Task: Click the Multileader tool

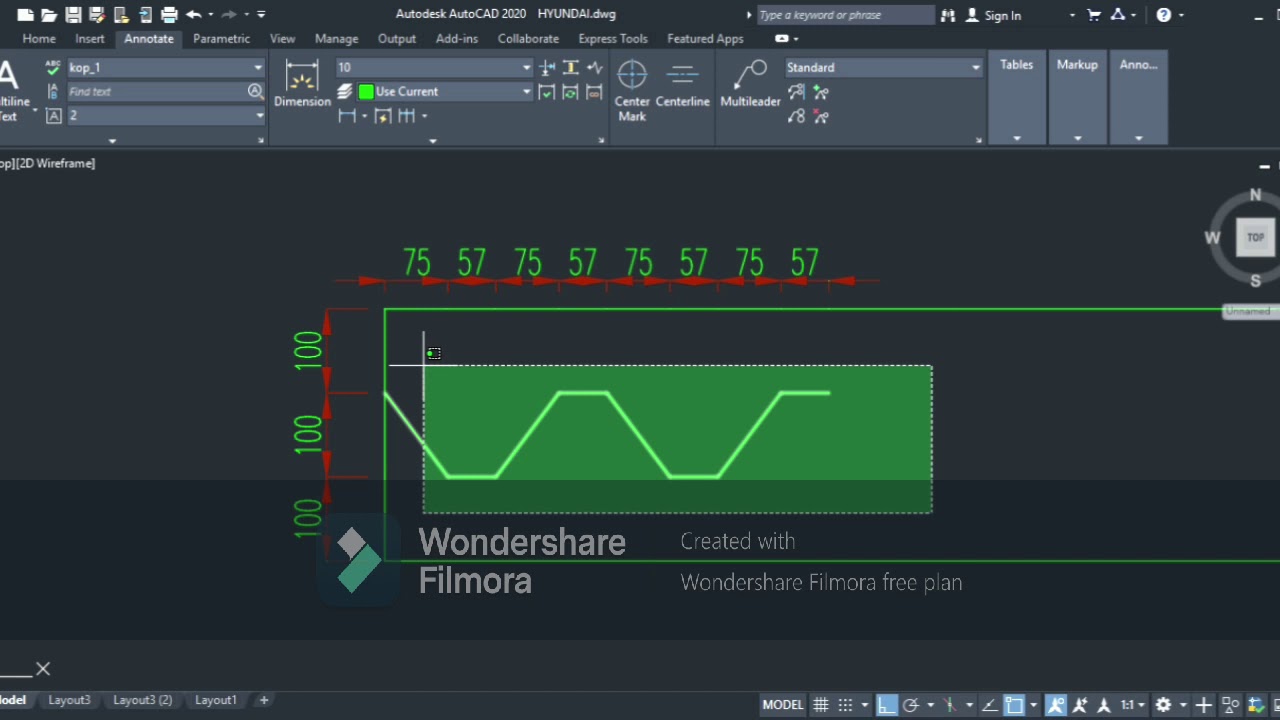Action: tap(750, 84)
